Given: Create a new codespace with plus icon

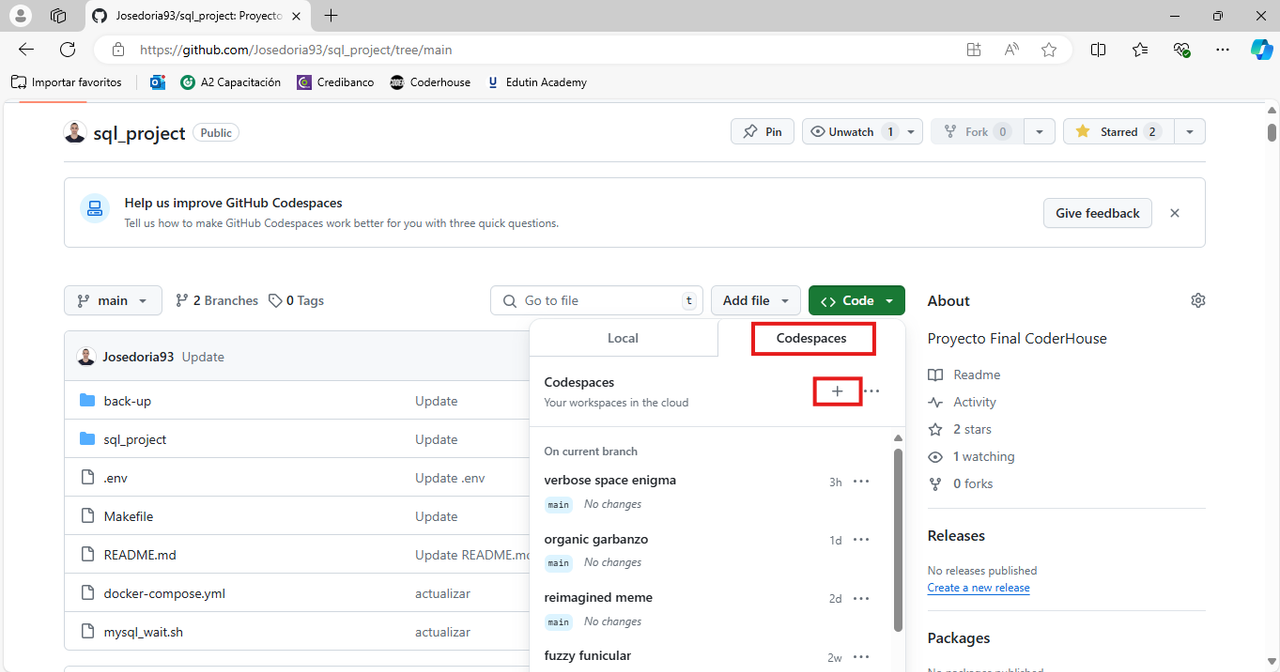Looking at the screenshot, I should click(837, 391).
